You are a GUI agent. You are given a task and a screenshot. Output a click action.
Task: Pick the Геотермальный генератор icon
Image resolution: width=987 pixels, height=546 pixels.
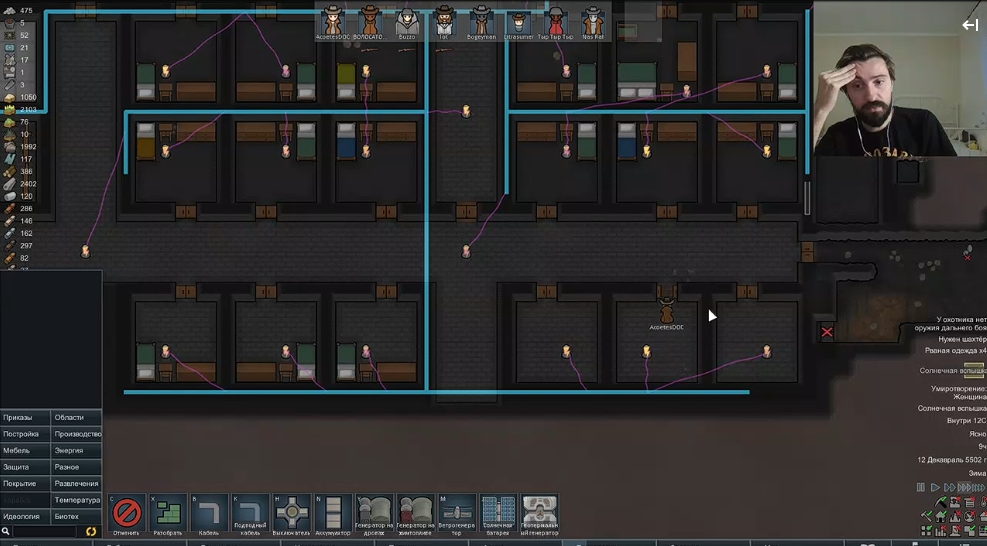pos(539,513)
